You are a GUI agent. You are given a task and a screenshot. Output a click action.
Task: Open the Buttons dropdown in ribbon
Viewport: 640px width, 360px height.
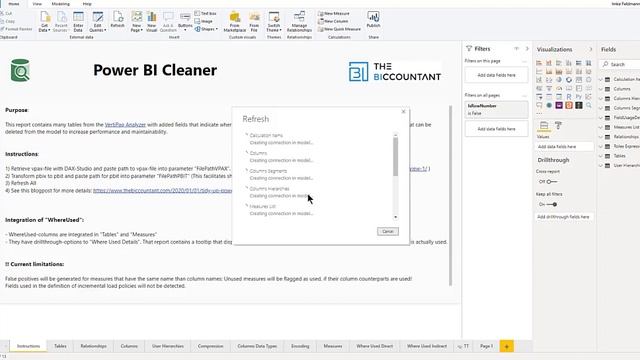click(x=185, y=22)
